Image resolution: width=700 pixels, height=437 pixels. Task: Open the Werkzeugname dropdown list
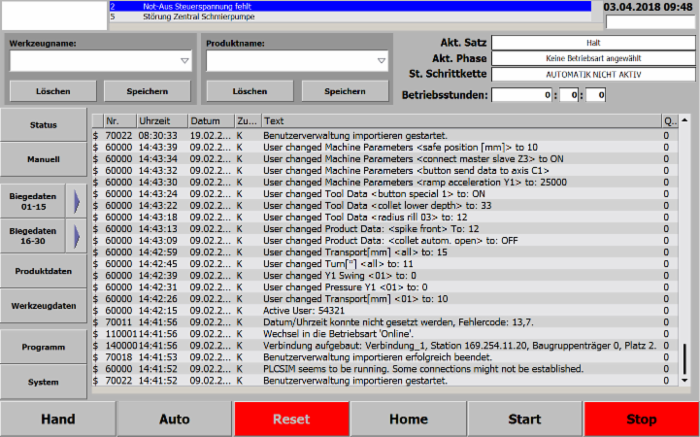[x=185, y=62]
